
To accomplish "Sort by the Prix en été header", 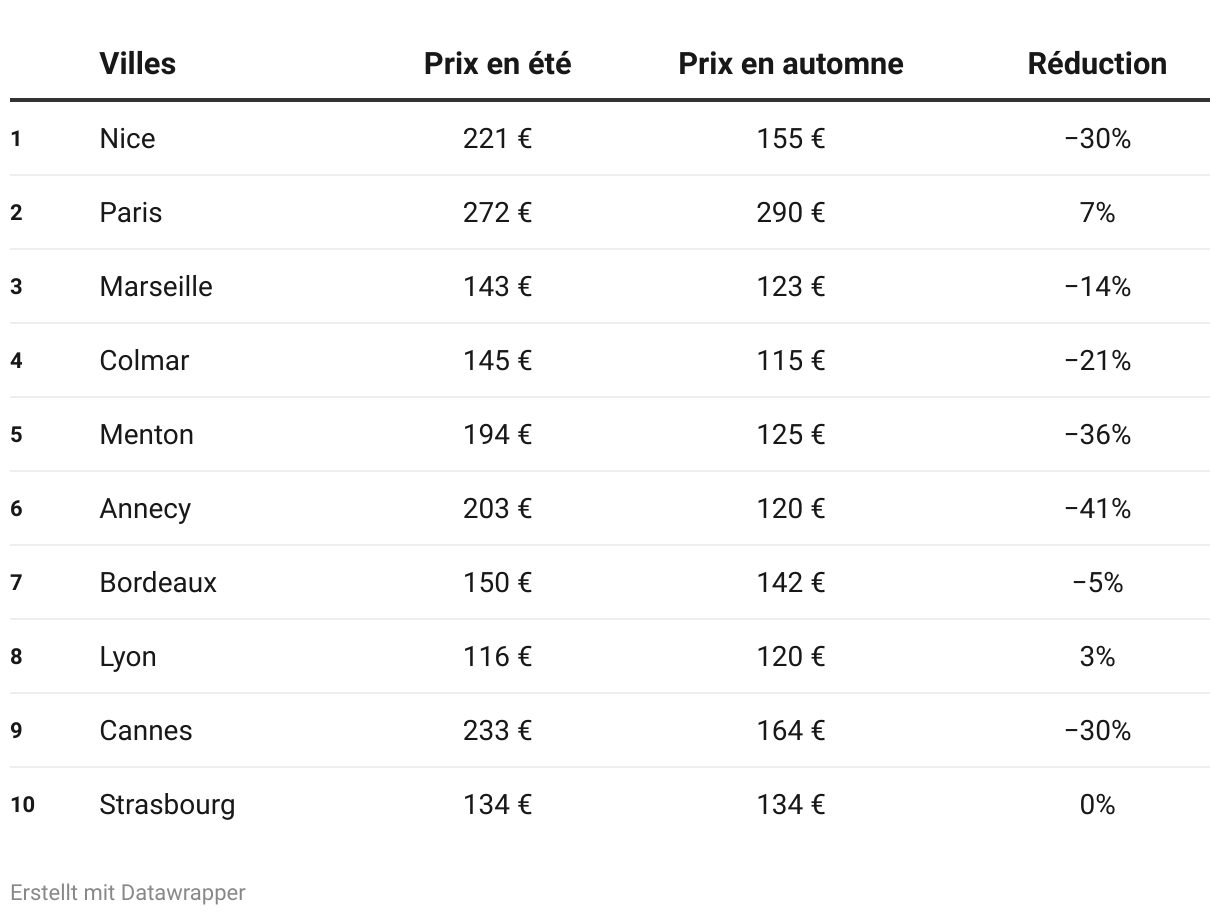I will pyautogui.click(x=497, y=64).
